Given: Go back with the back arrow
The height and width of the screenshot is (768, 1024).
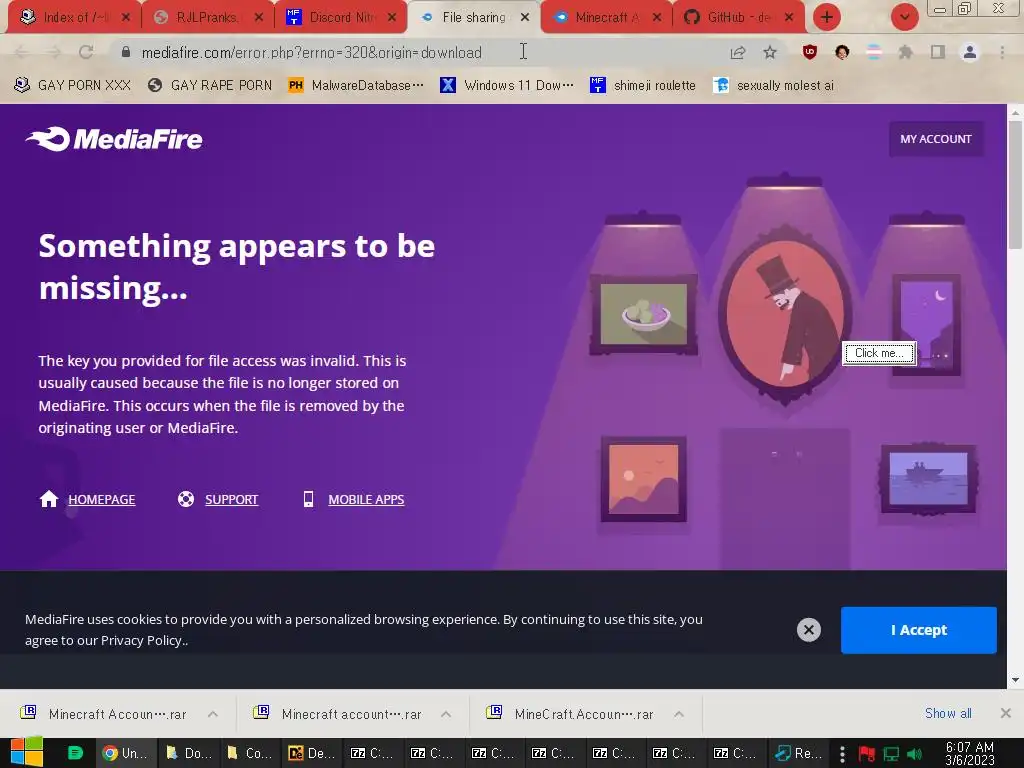Looking at the screenshot, I should coord(21,52).
